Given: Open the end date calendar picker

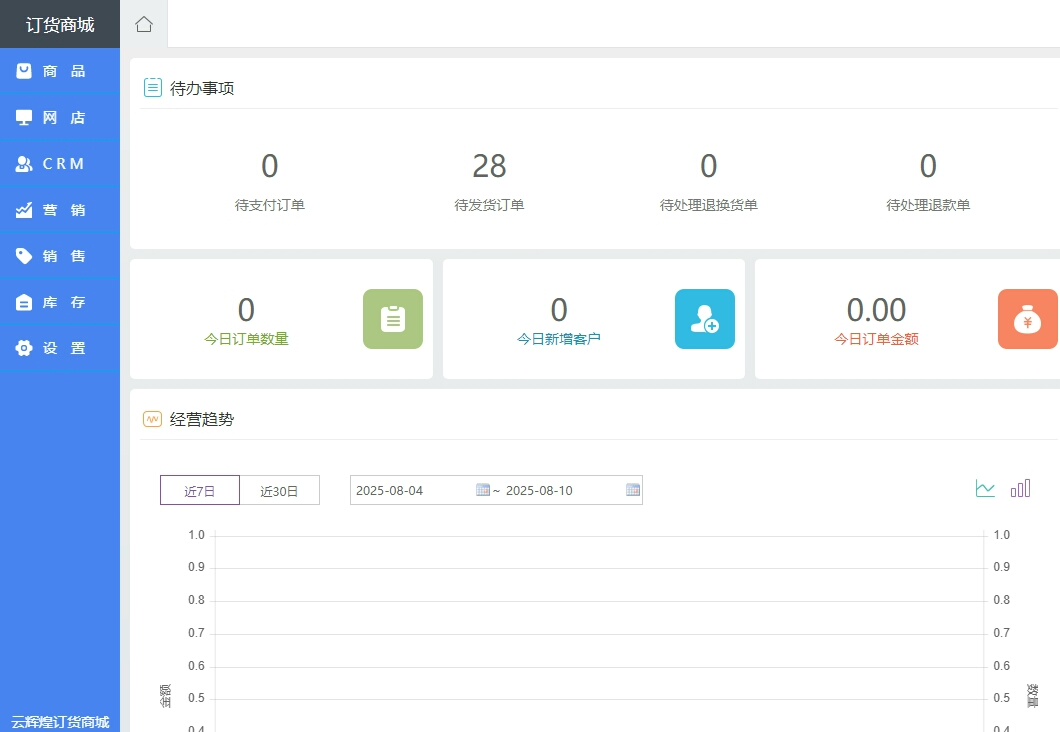Looking at the screenshot, I should (632, 490).
